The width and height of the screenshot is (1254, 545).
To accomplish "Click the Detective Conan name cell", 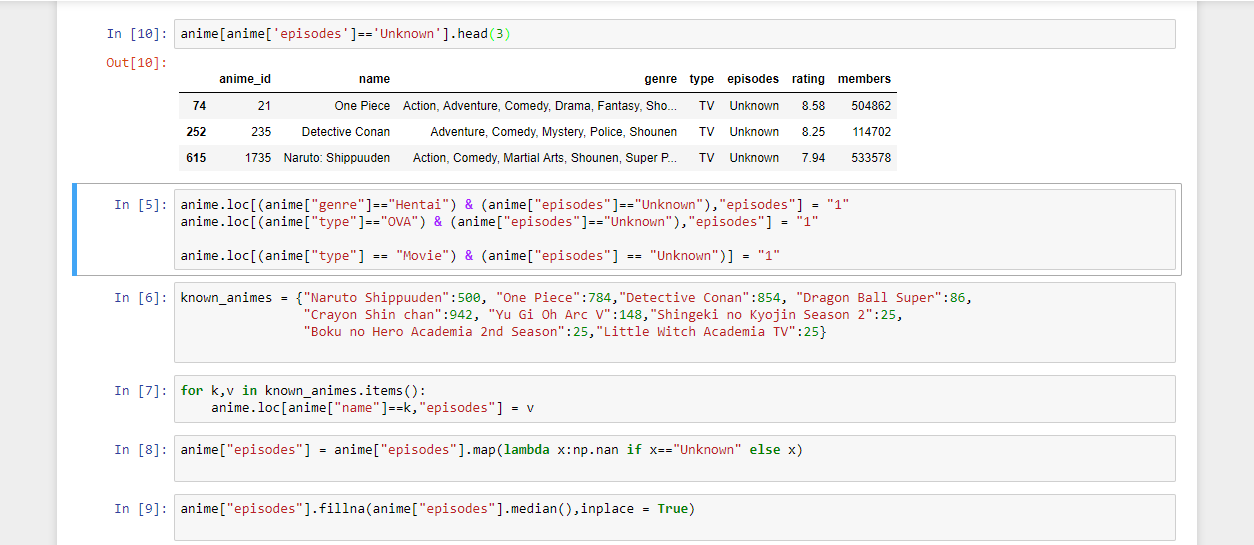I will tap(346, 131).
